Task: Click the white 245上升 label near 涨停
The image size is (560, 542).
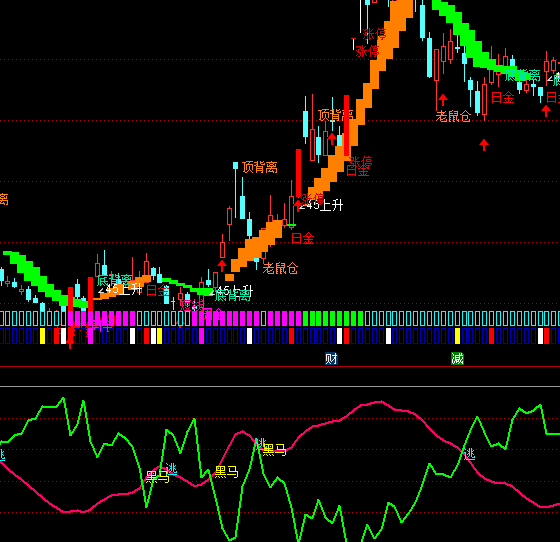Action: pos(321,205)
